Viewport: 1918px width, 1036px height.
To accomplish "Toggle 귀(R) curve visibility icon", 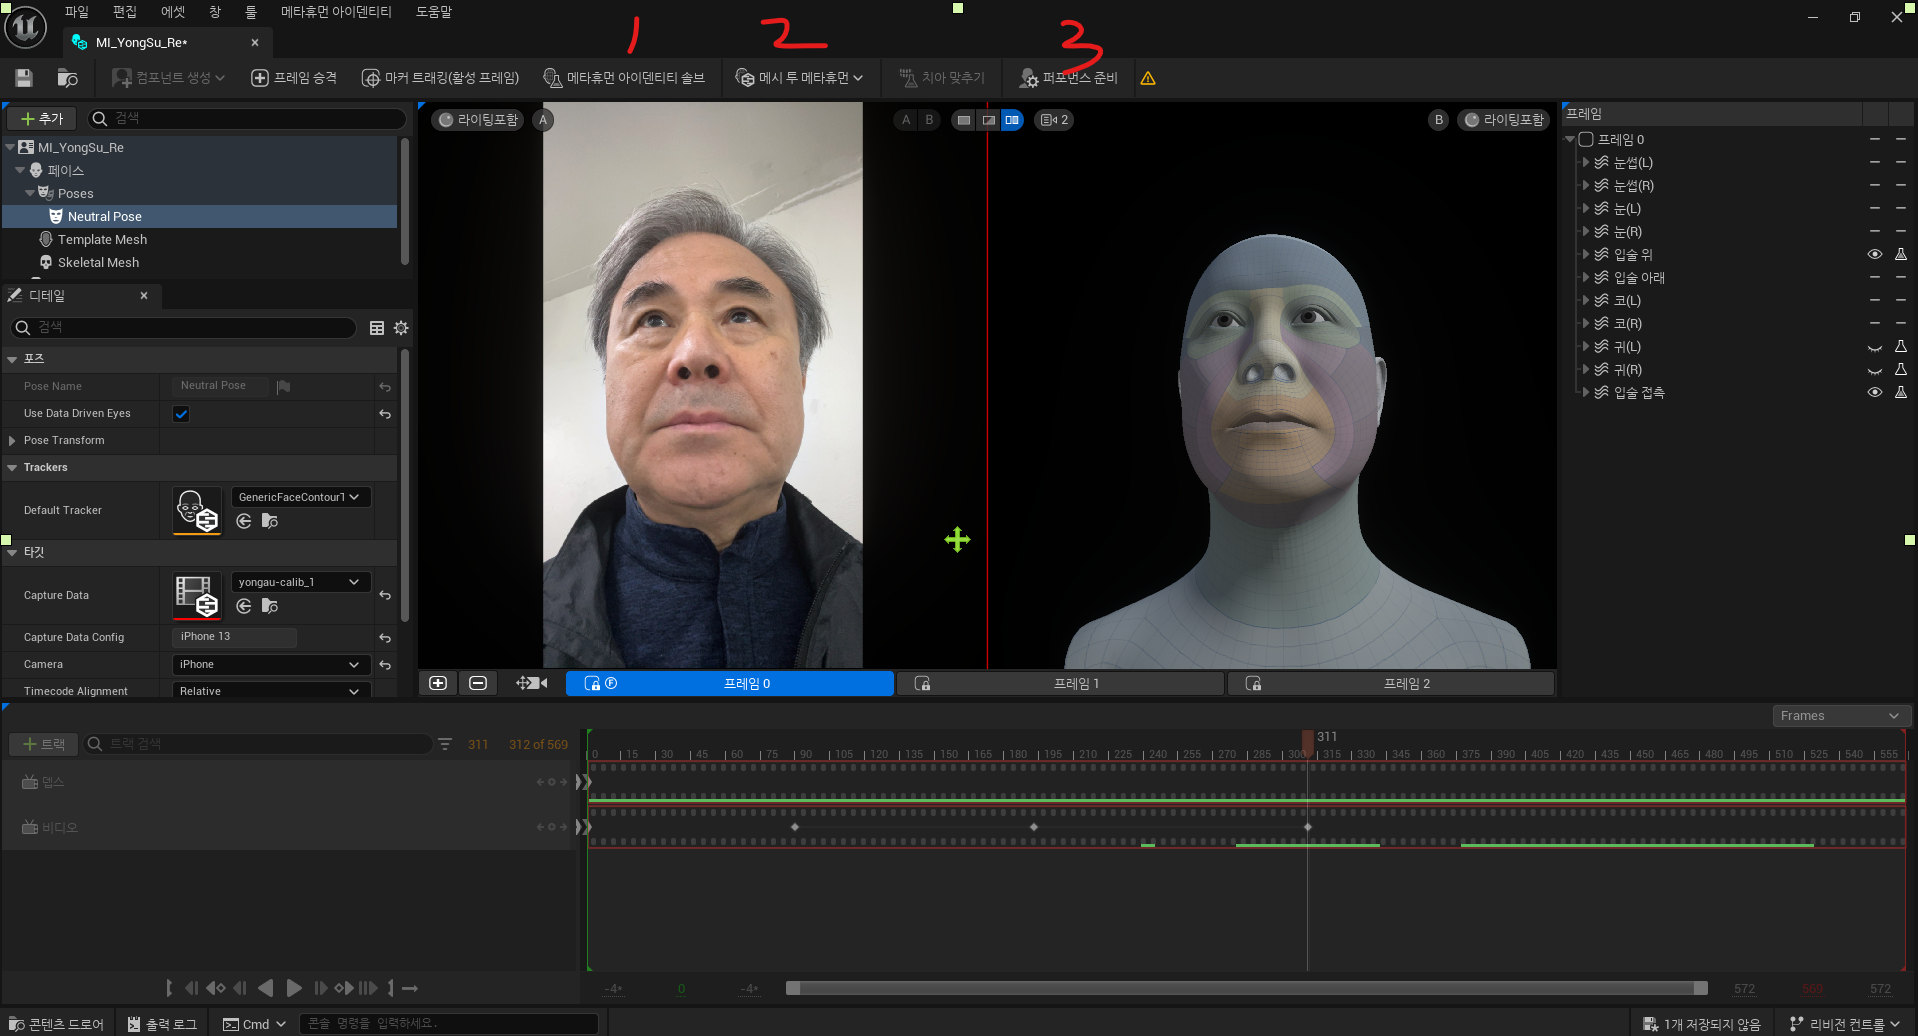I will (x=1875, y=370).
